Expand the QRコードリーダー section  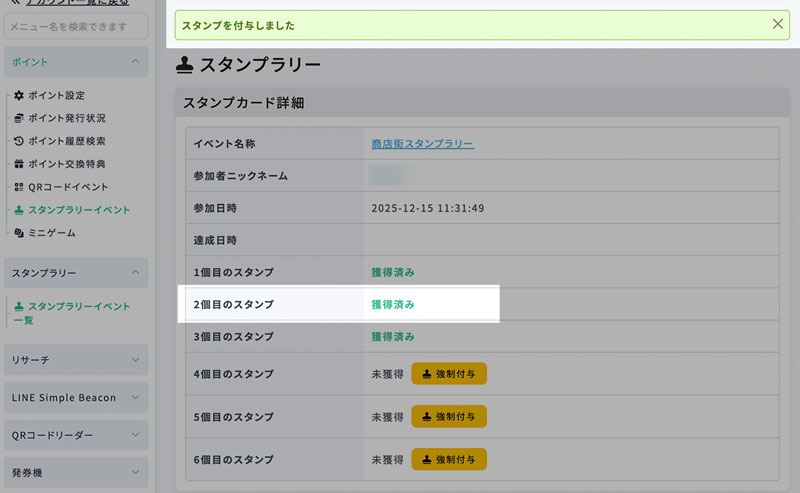click(x=134, y=435)
